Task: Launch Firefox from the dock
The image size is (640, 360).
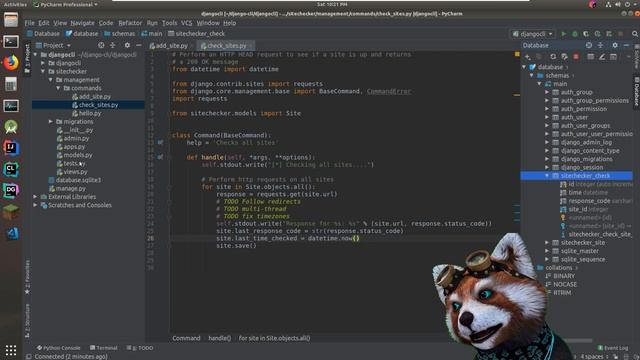Action: [11, 62]
